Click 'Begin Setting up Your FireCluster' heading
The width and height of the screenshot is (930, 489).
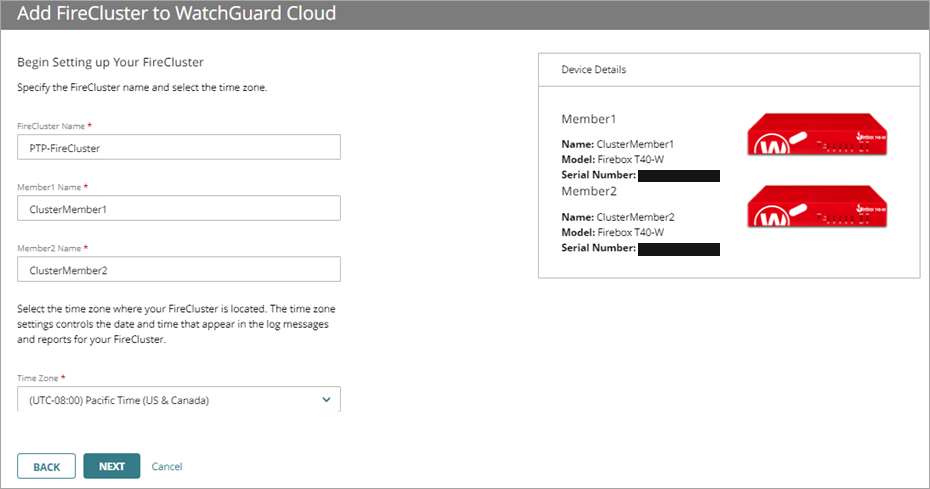(110, 62)
